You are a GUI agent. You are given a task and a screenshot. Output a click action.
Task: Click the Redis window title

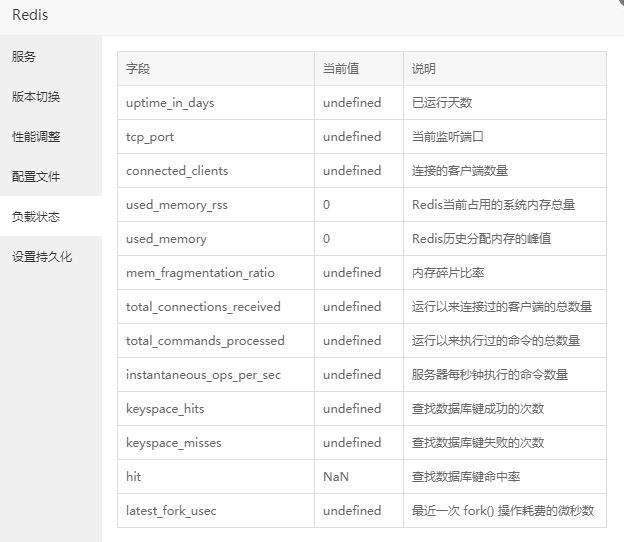pos(30,15)
